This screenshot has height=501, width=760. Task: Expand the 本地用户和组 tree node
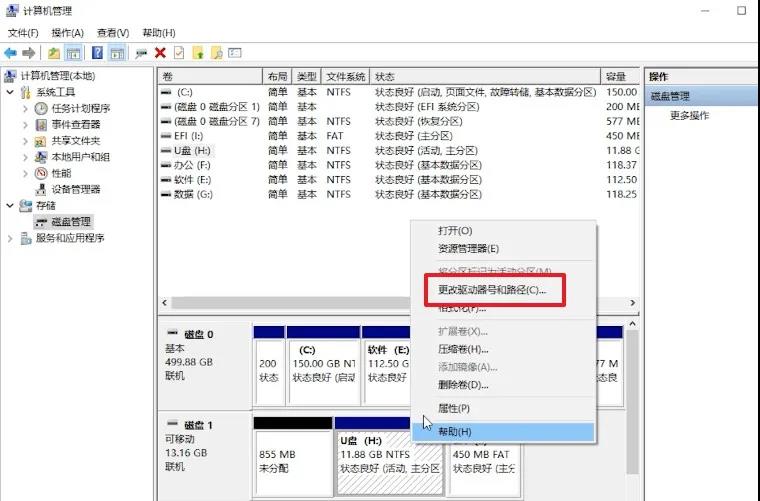(x=26, y=157)
